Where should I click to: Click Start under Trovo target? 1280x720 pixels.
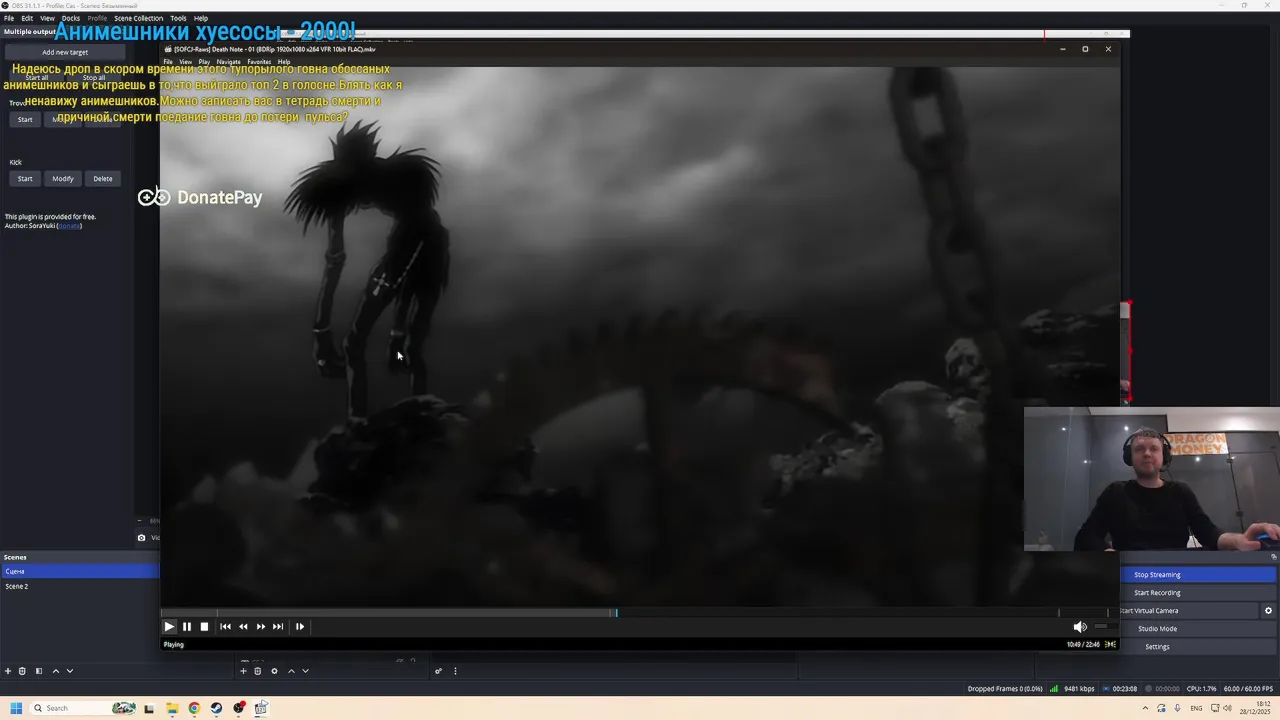(25, 119)
